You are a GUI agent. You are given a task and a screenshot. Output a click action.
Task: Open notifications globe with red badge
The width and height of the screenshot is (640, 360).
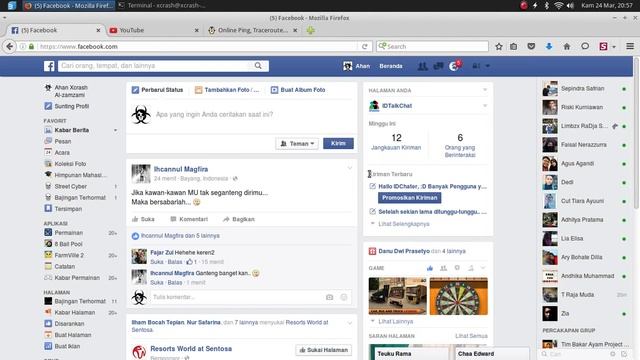point(454,66)
